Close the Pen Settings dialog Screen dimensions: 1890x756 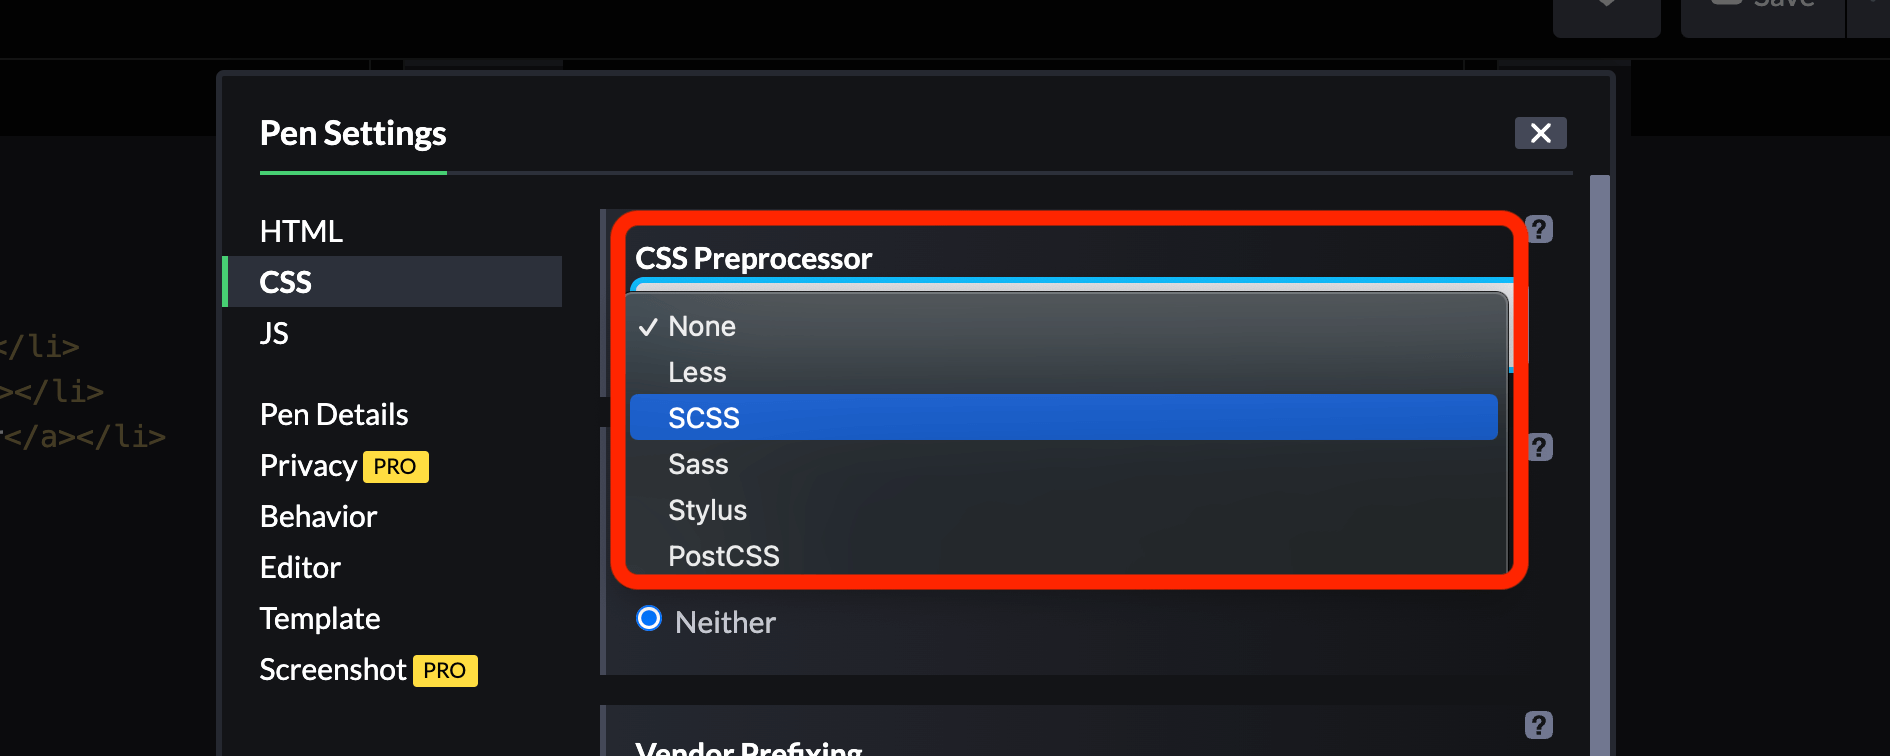[x=1540, y=133]
